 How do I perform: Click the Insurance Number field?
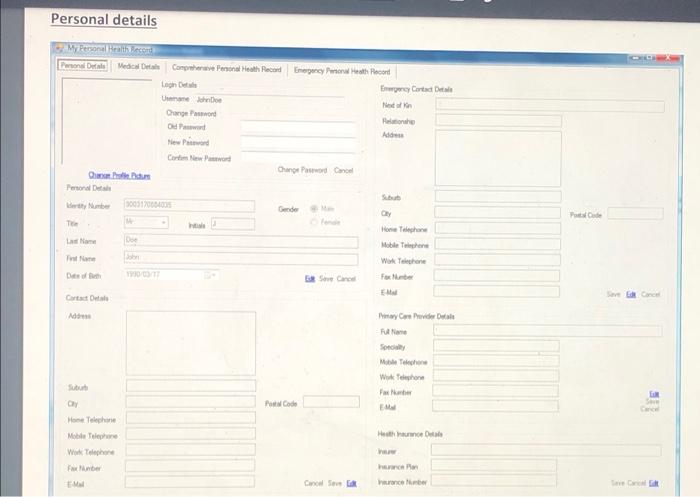click(494, 481)
